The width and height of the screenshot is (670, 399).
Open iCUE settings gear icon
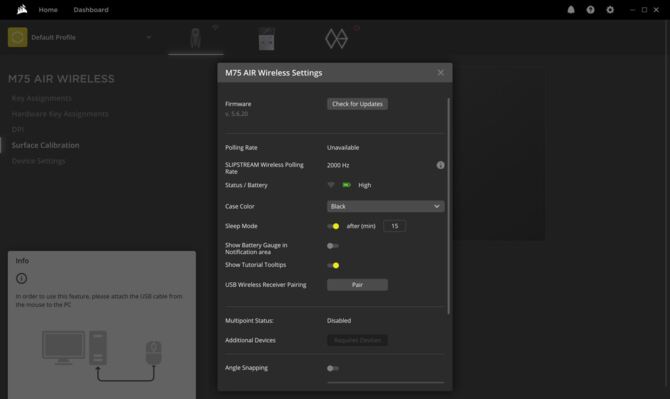610,9
